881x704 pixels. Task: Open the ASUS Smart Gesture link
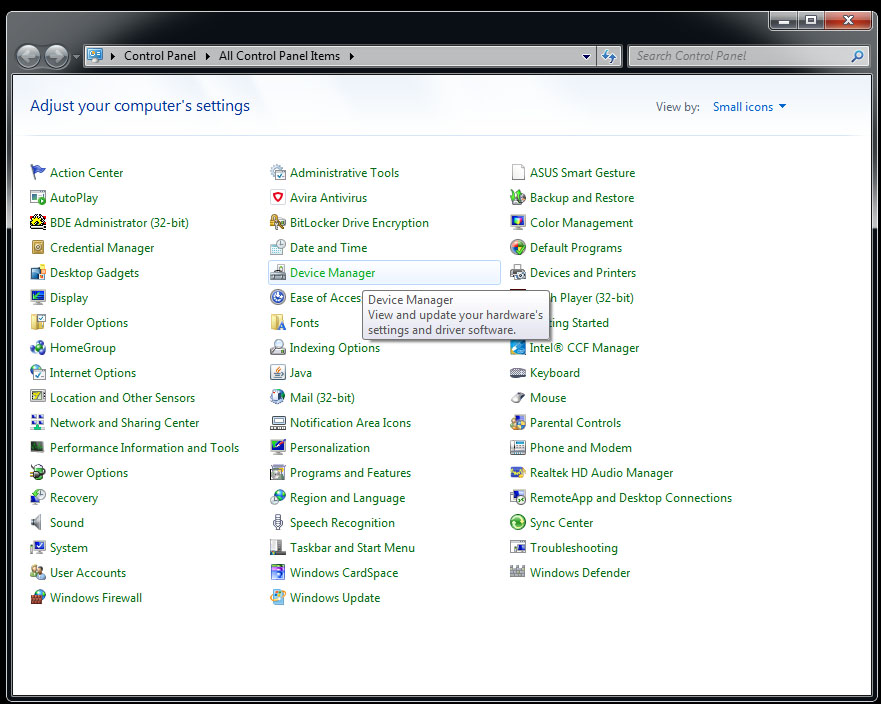click(582, 172)
